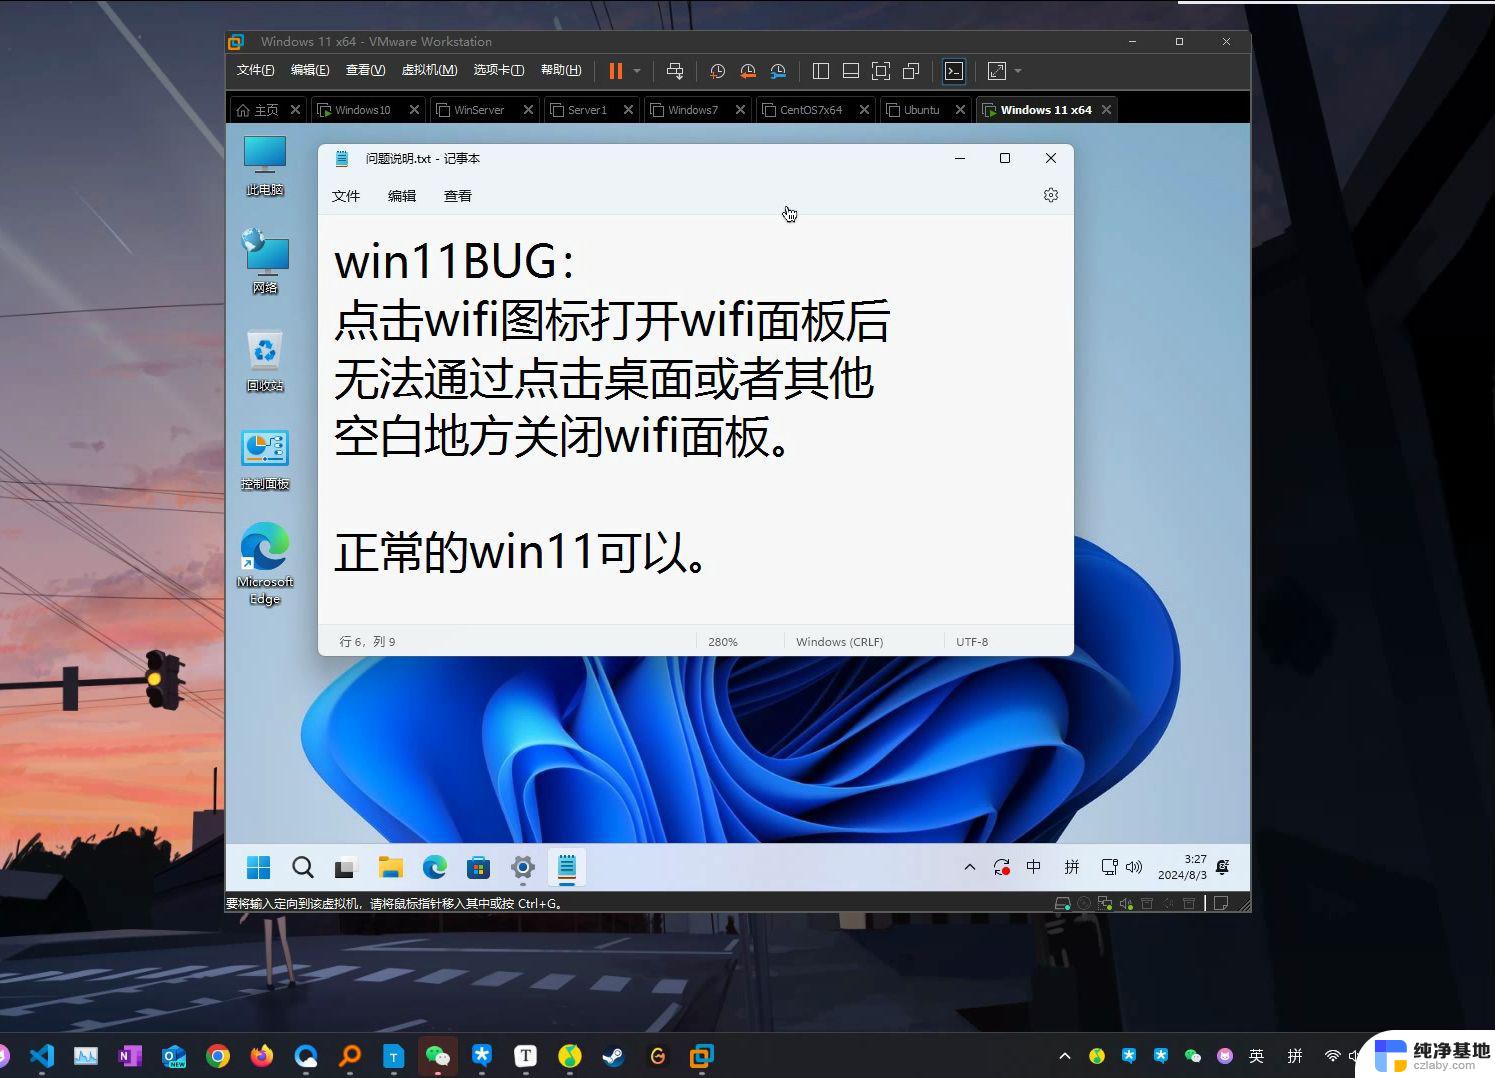Open File Explorer on the VM taskbar
1495x1078 pixels.
click(391, 867)
